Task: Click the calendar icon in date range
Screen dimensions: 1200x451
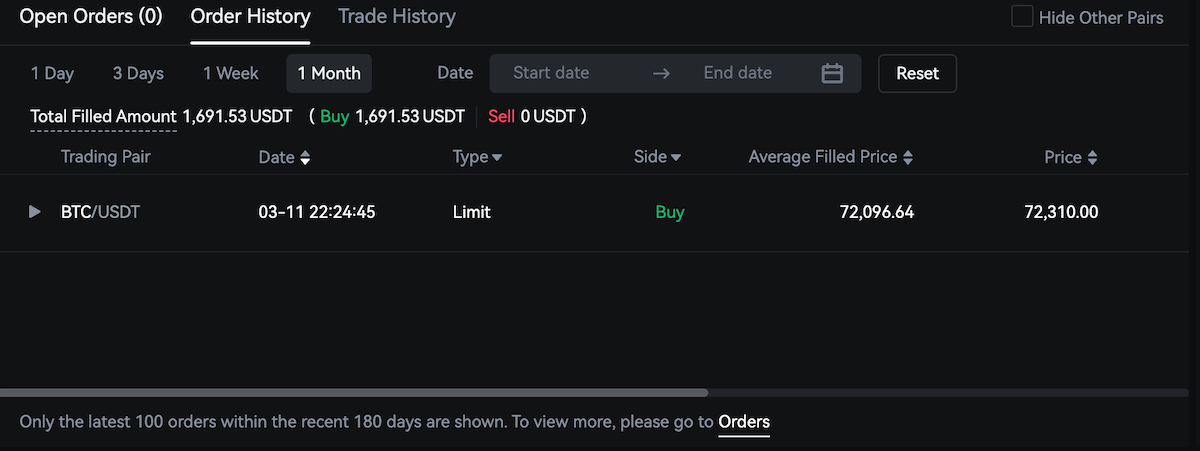Action: click(x=832, y=73)
